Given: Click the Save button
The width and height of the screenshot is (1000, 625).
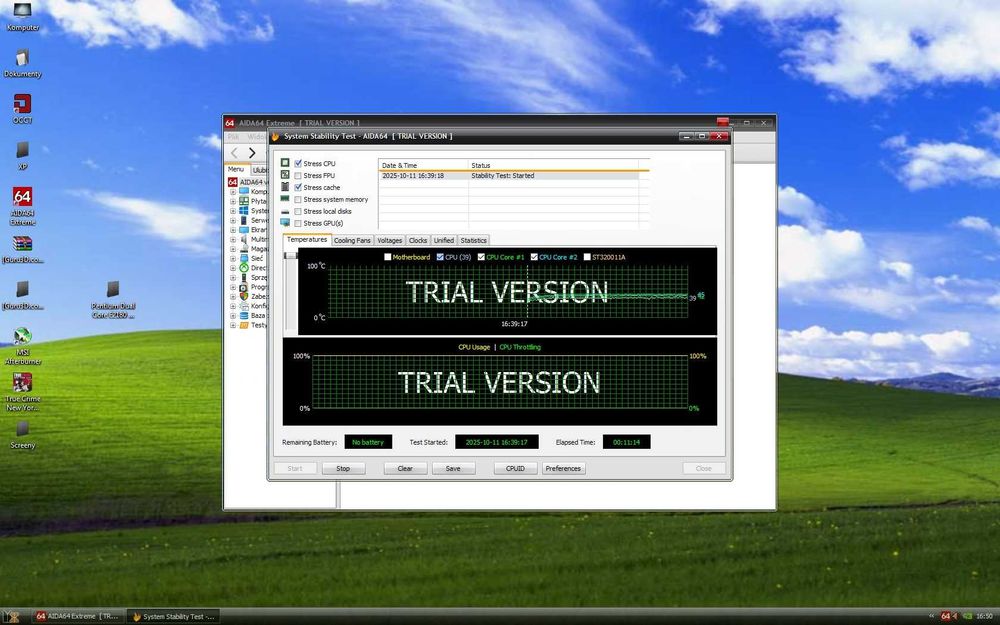Looking at the screenshot, I should [453, 468].
